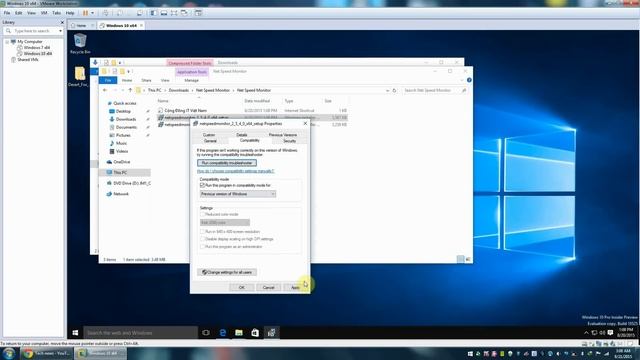The height and width of the screenshot is (360, 640).
Task: Switch to Security tab in Properties
Action: (x=289, y=141)
